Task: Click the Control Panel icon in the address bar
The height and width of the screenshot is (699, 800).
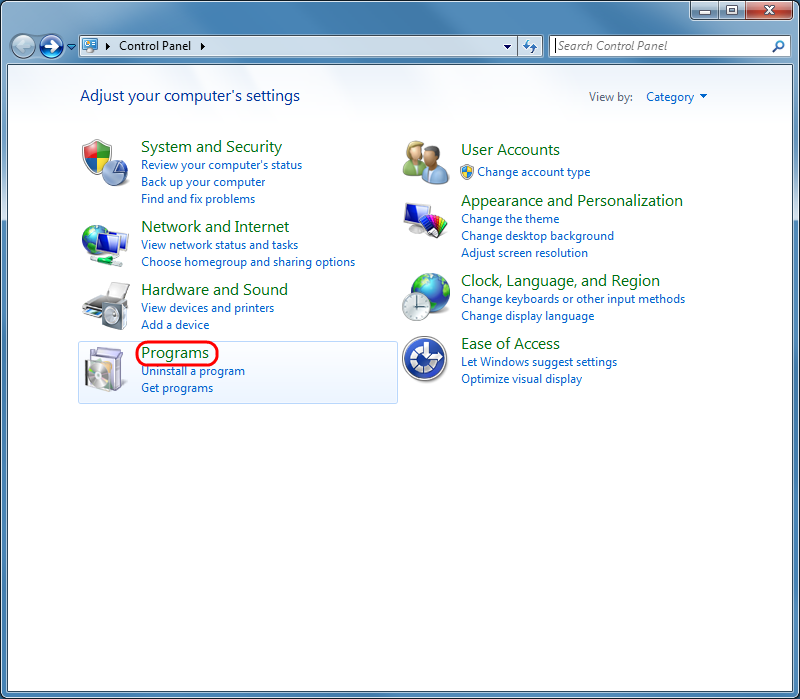Action: click(90, 46)
